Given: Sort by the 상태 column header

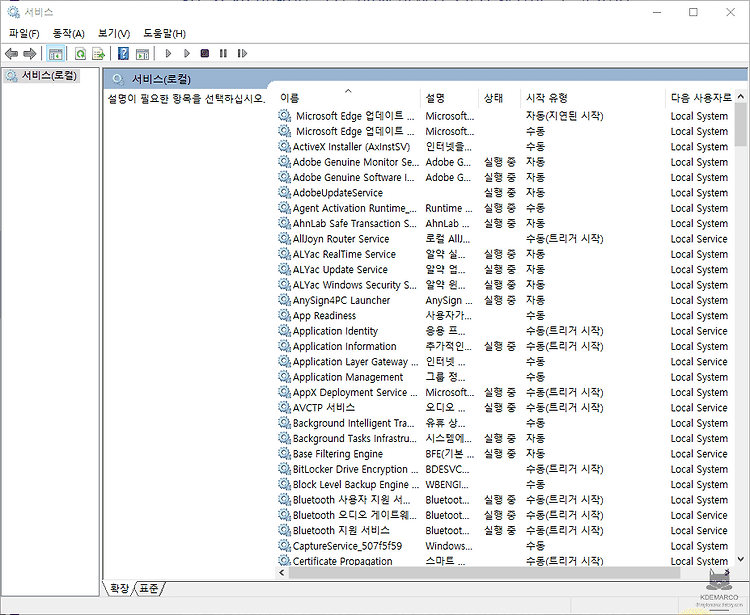Looking at the screenshot, I should (x=499, y=98).
